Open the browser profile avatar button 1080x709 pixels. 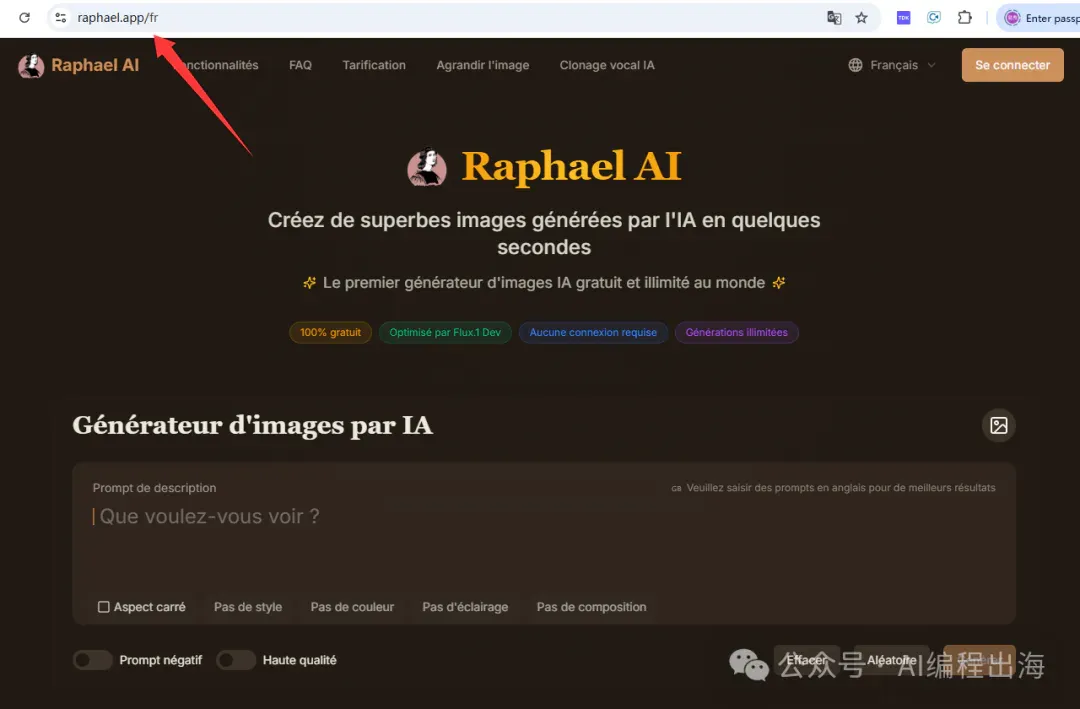pyautogui.click(x=1012, y=18)
